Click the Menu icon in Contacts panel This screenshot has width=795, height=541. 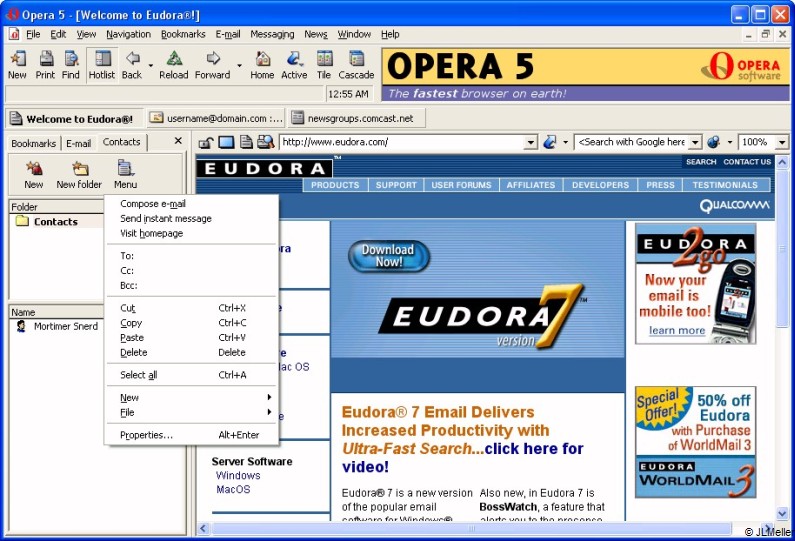click(x=125, y=175)
